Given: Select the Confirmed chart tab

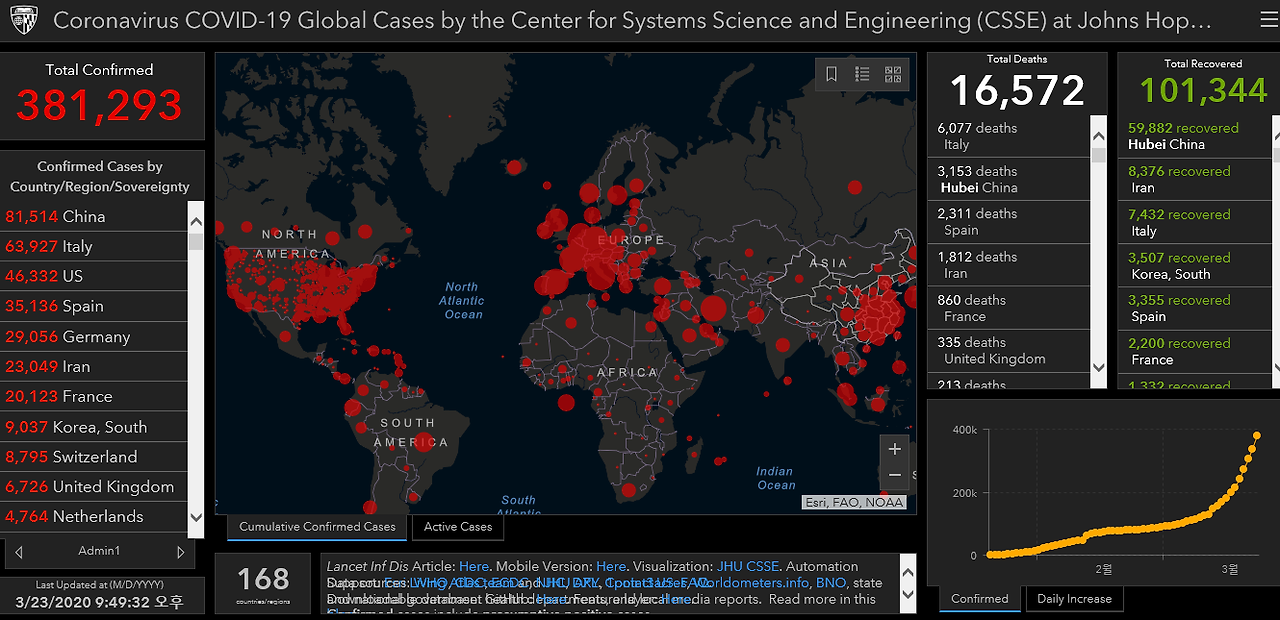Looking at the screenshot, I should point(980,599).
